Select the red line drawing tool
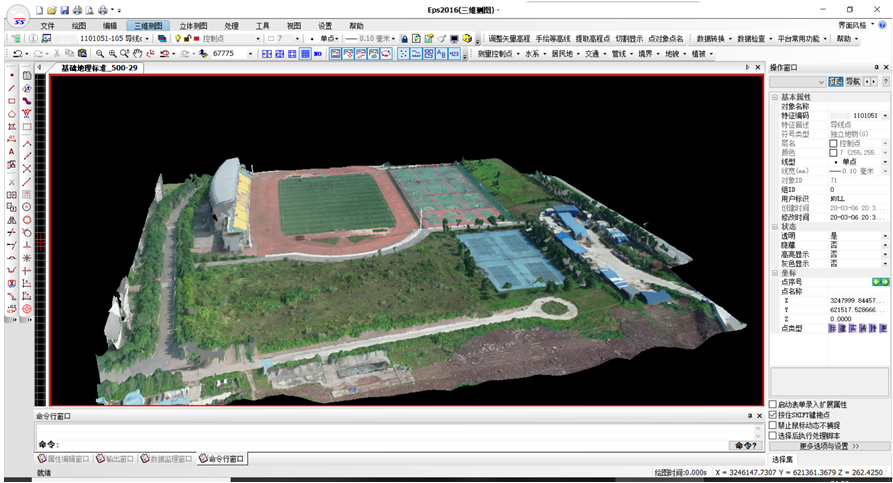This screenshot has width=893, height=483. pyautogui.click(x=11, y=88)
